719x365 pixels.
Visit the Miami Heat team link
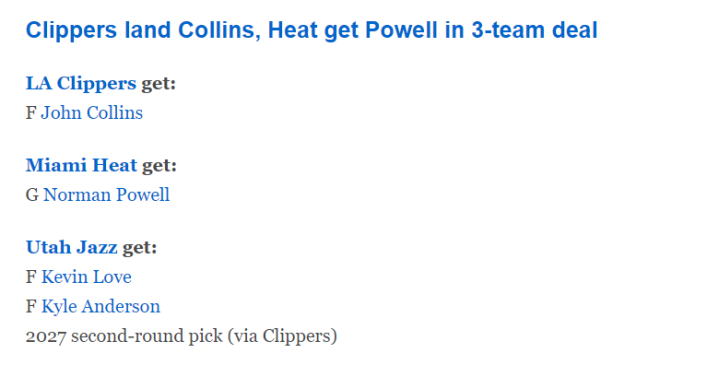[82, 166]
